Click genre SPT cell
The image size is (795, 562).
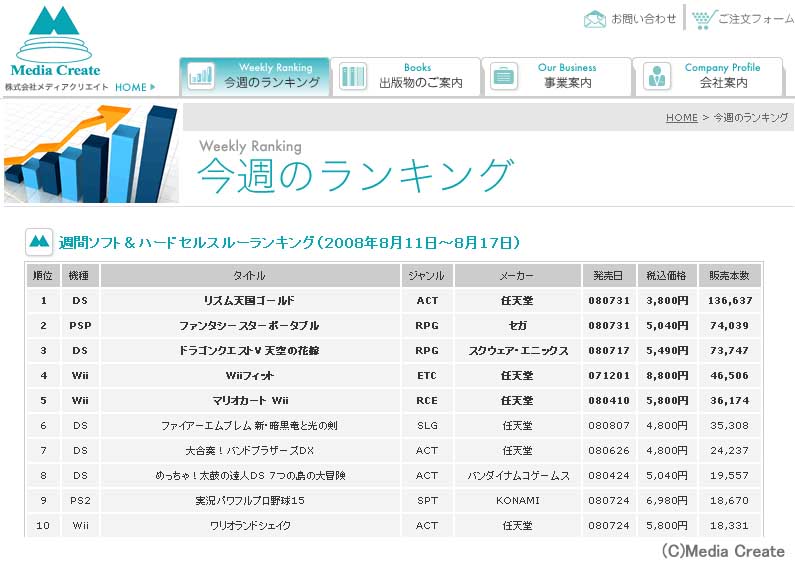click(427, 501)
